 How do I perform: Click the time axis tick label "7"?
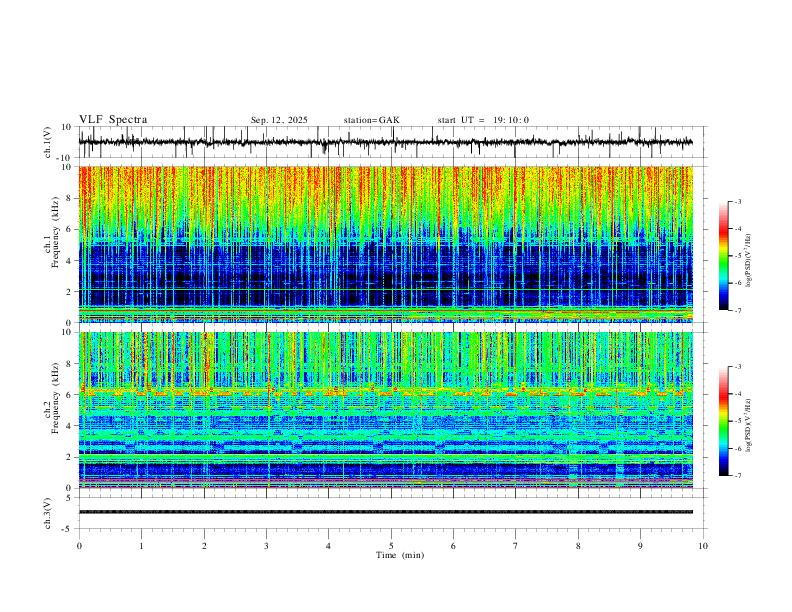pos(516,546)
